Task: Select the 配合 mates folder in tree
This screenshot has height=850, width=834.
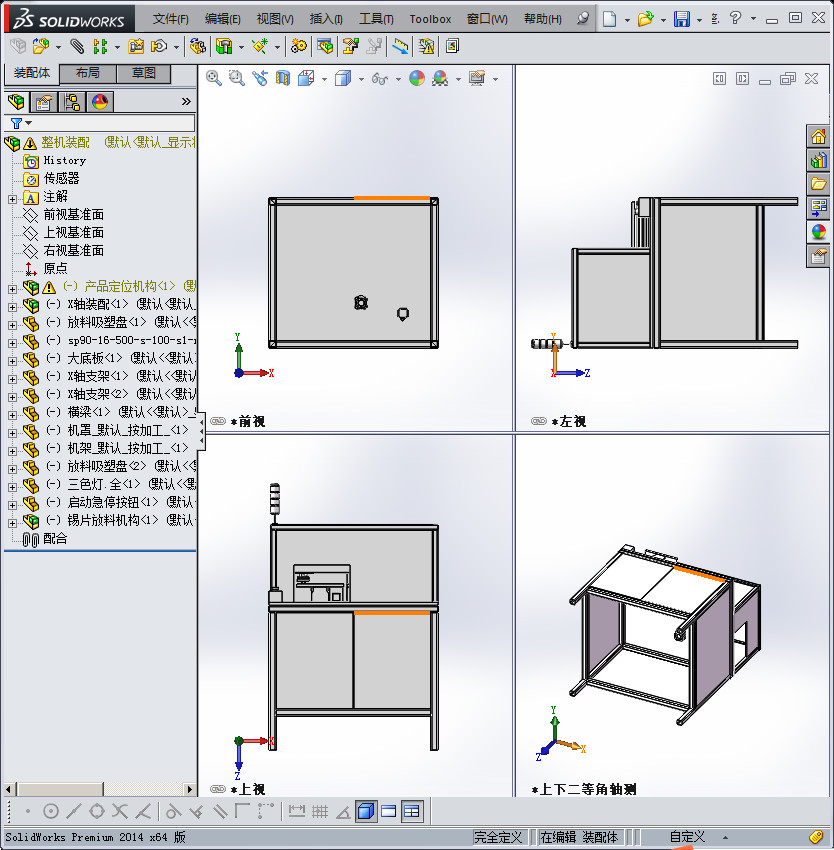Action: tap(55, 538)
